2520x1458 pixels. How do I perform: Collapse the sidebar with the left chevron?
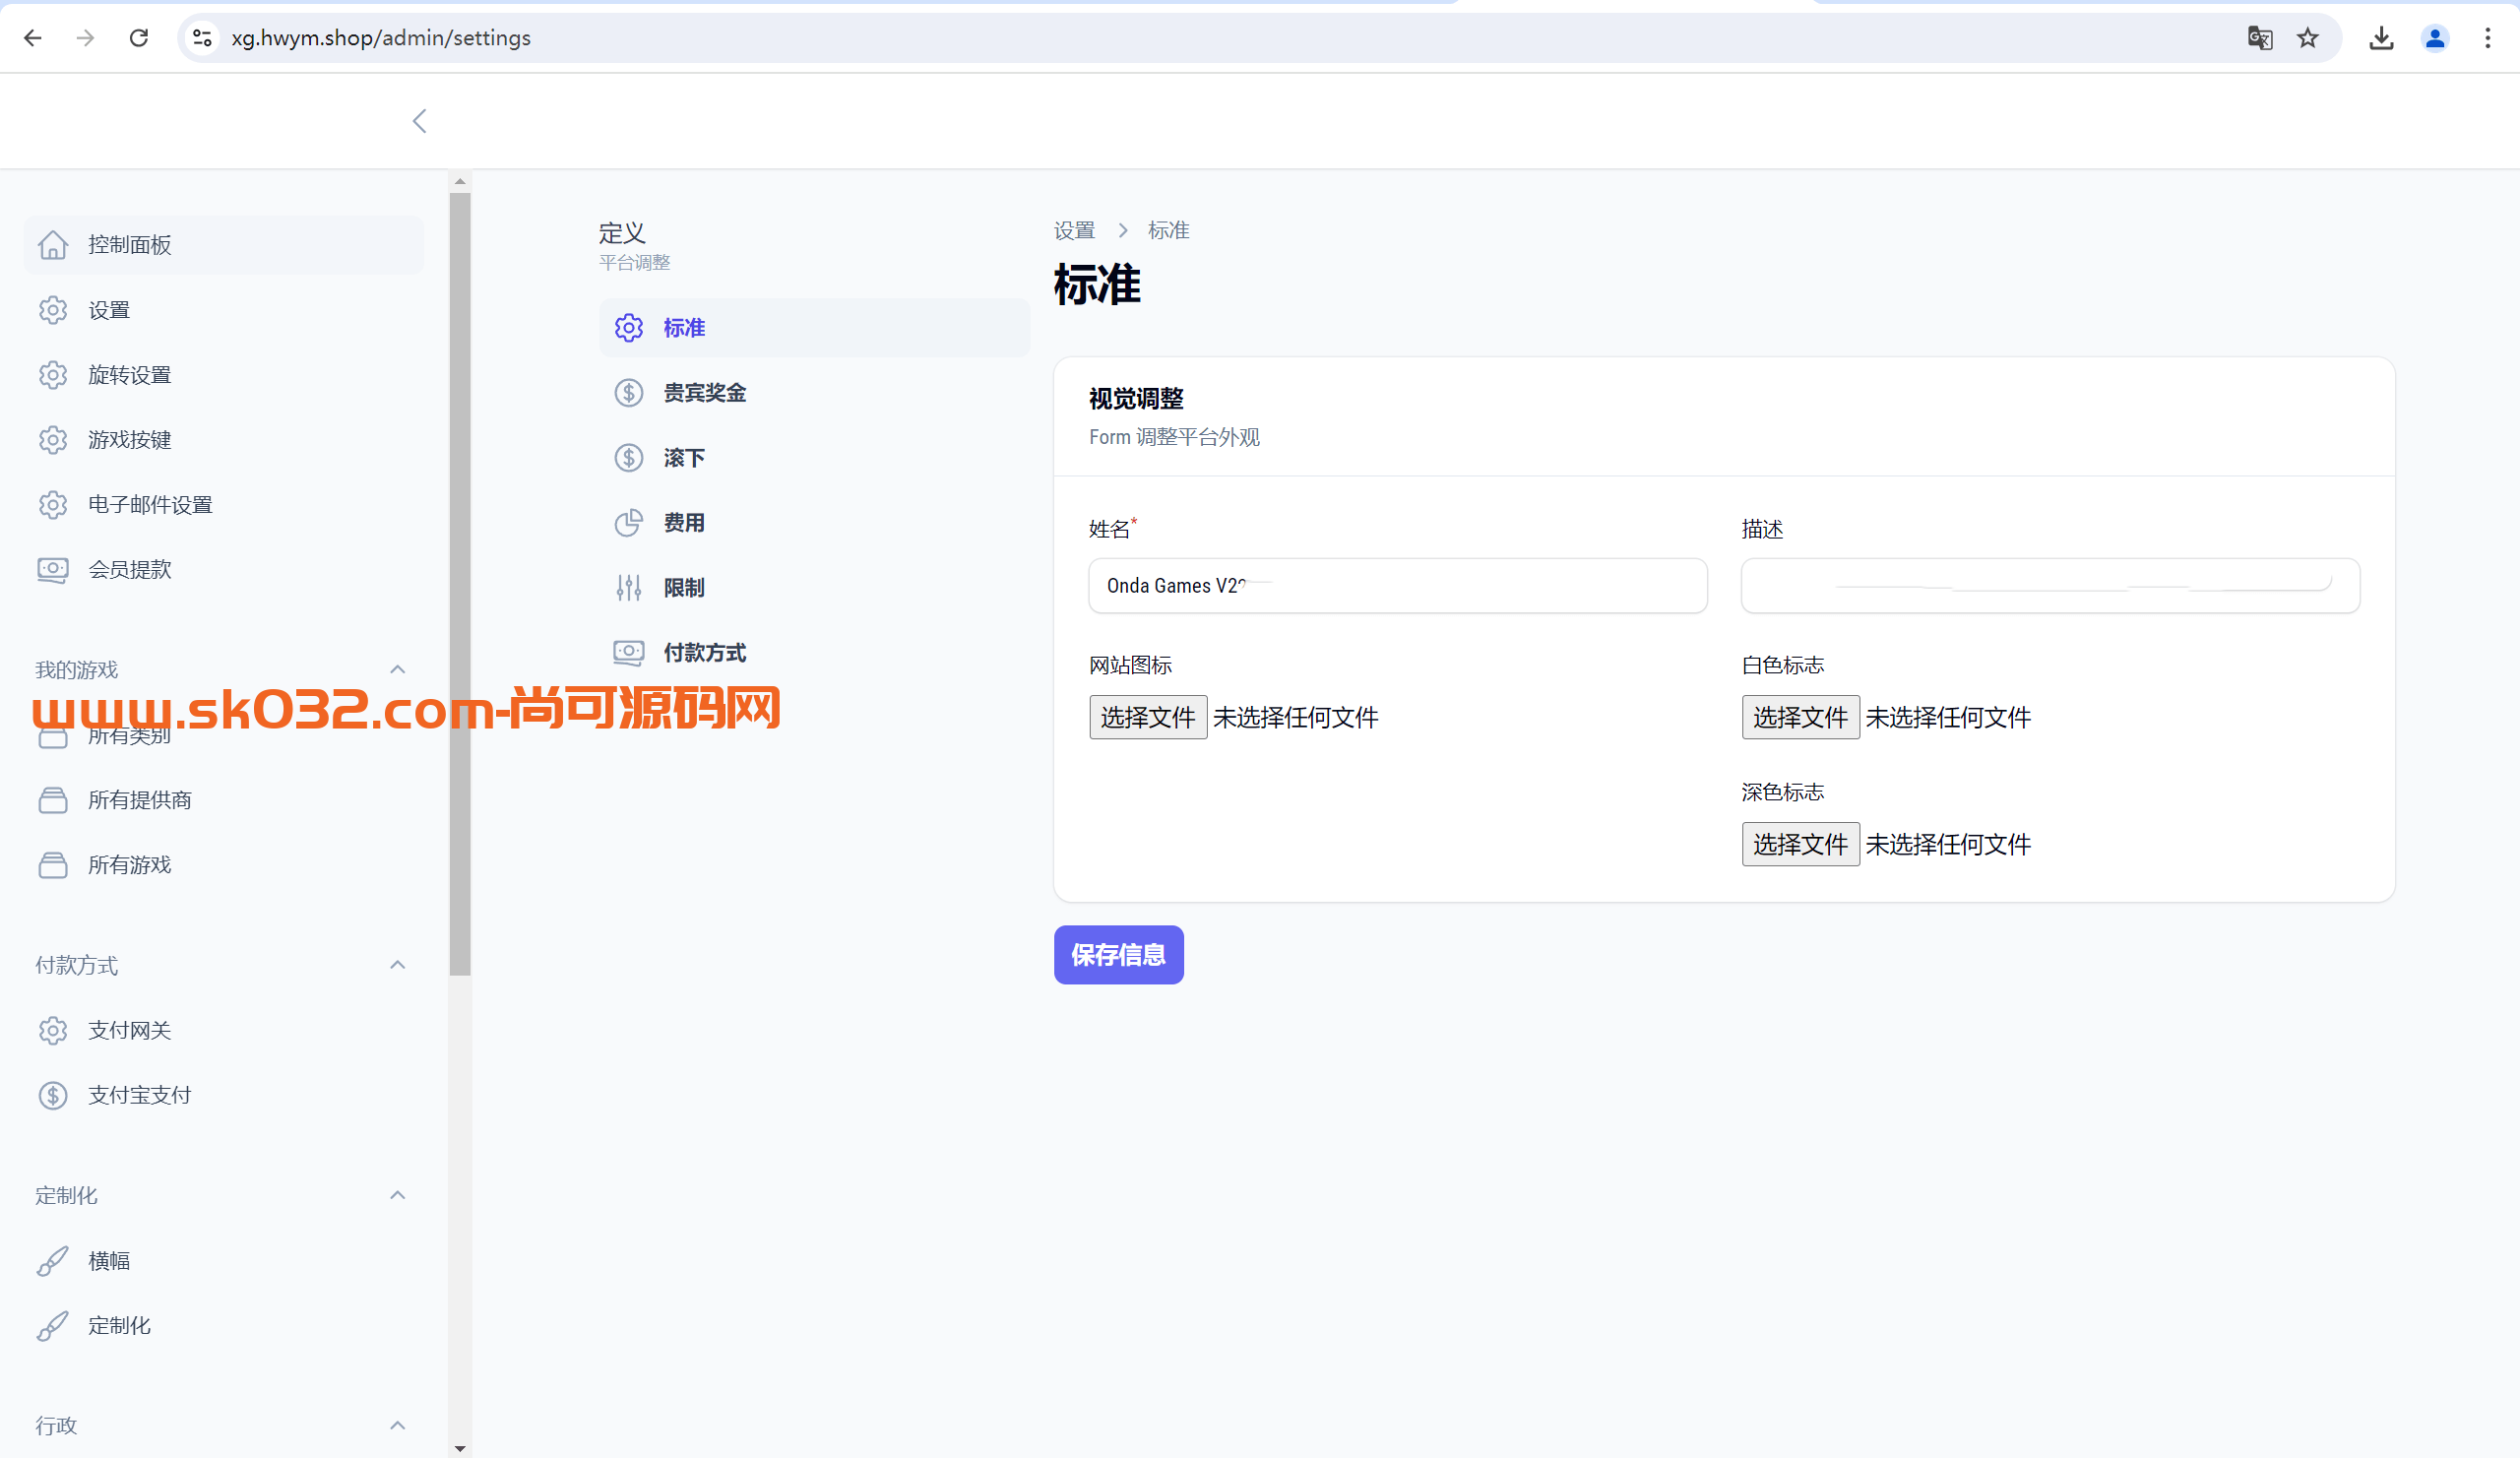(x=420, y=121)
